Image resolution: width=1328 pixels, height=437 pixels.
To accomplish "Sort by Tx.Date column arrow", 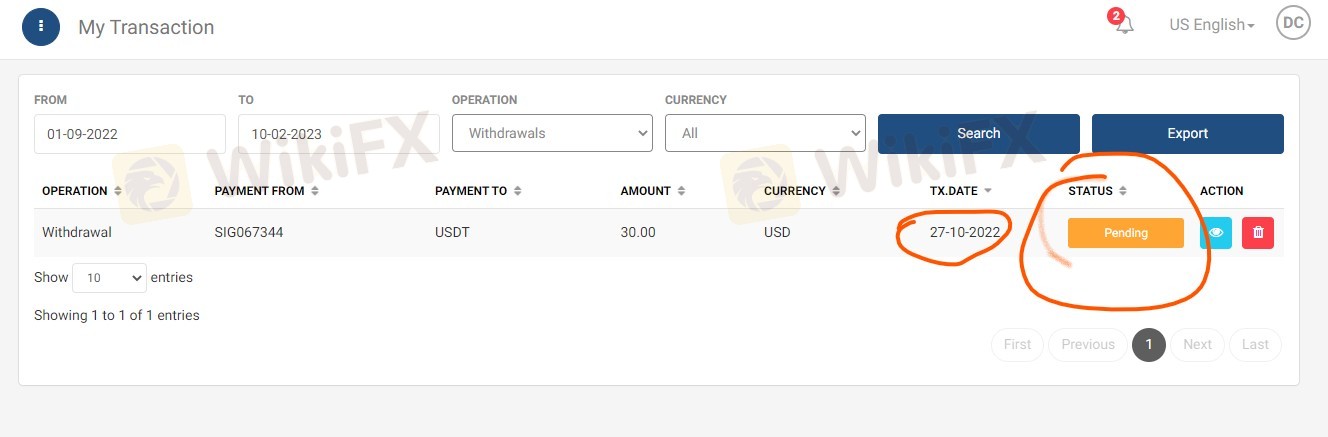I will (988, 191).
